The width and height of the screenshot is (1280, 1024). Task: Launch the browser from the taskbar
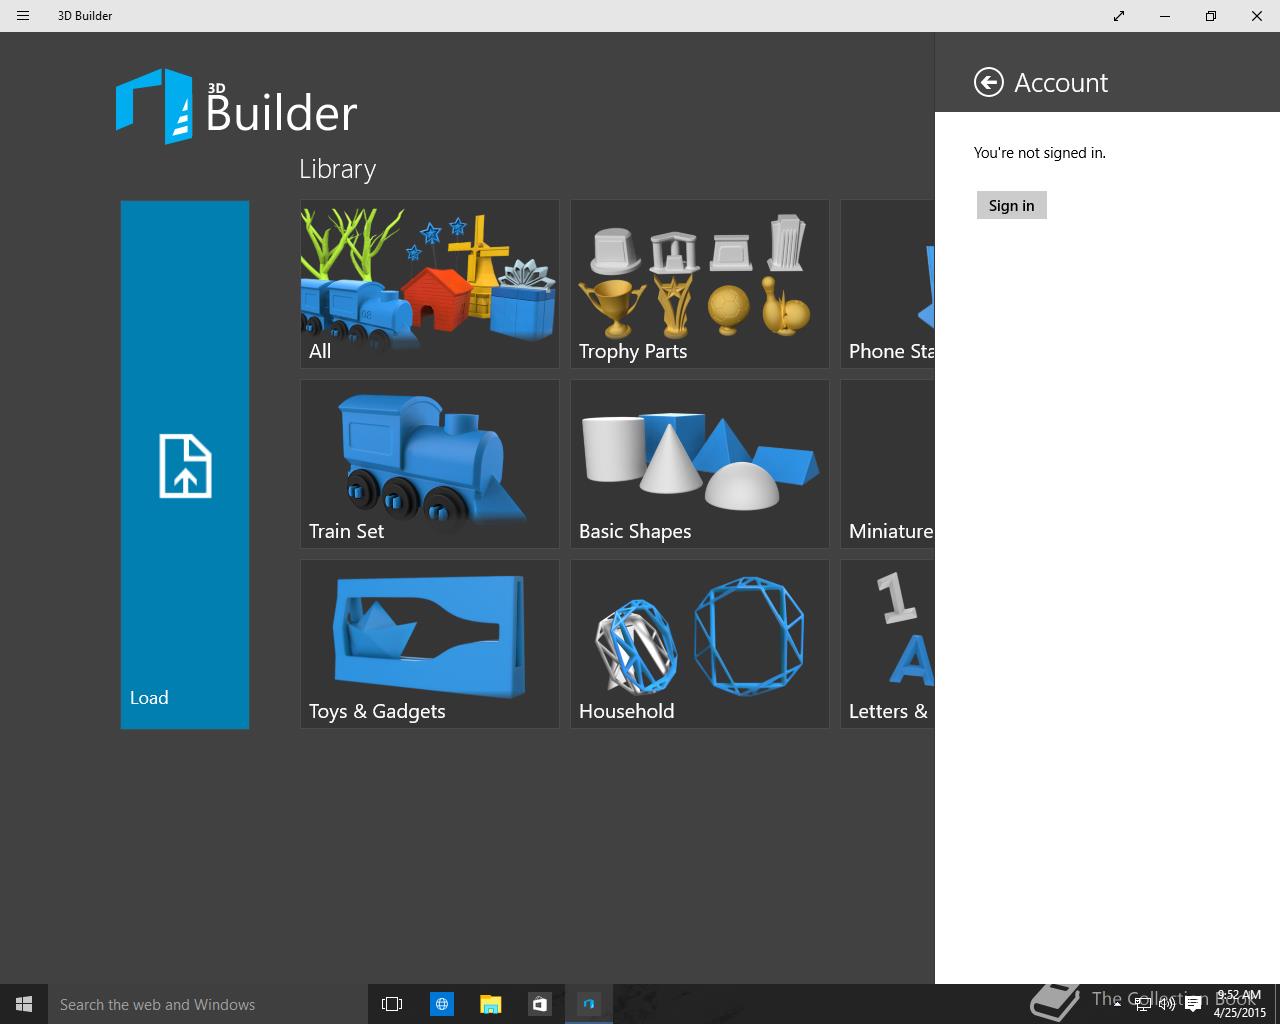441,1004
